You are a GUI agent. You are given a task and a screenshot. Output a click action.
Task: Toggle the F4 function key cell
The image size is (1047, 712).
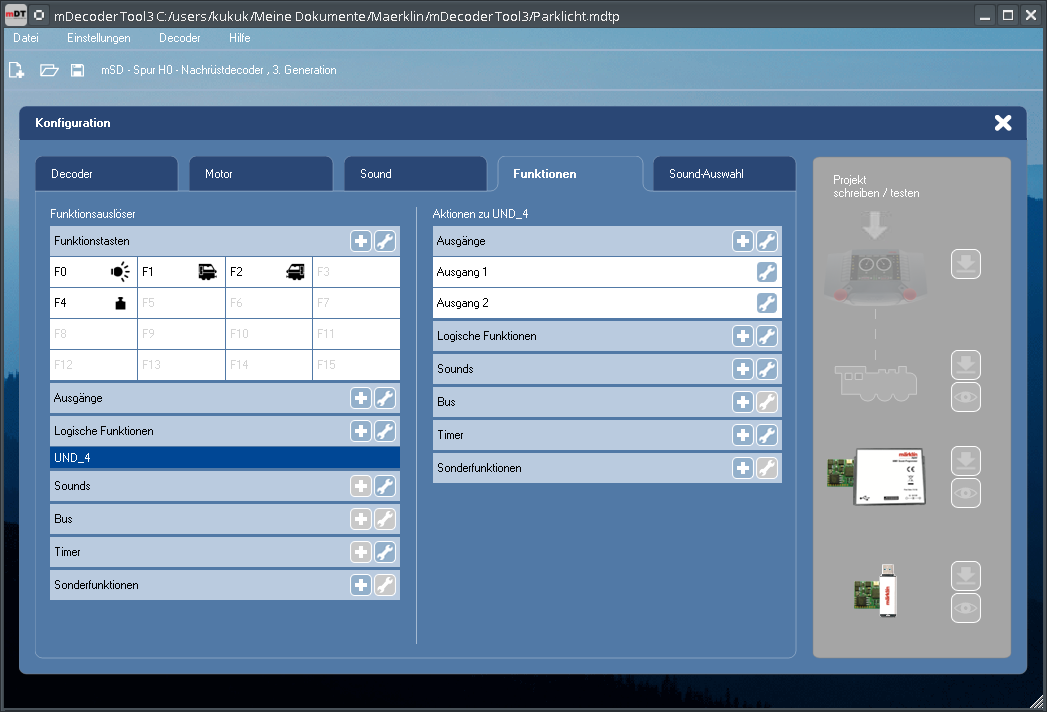pos(93,302)
